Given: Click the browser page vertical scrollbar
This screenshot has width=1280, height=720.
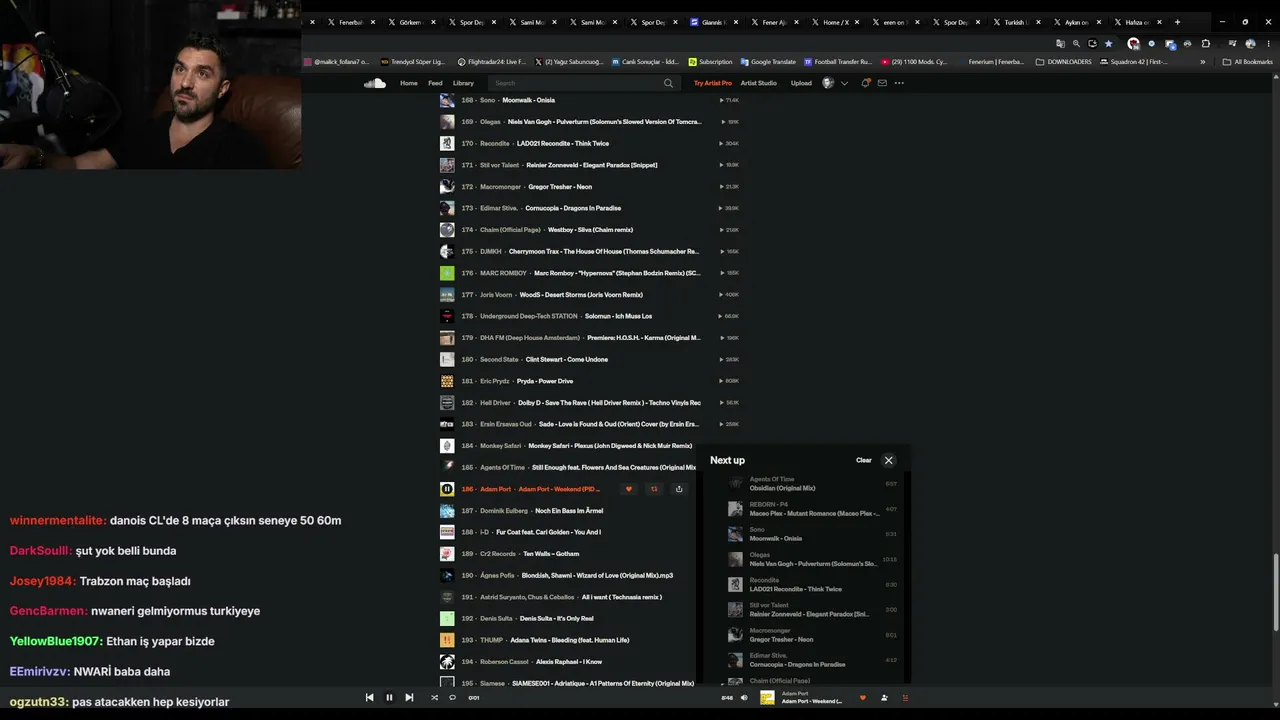Looking at the screenshot, I should (1275, 592).
